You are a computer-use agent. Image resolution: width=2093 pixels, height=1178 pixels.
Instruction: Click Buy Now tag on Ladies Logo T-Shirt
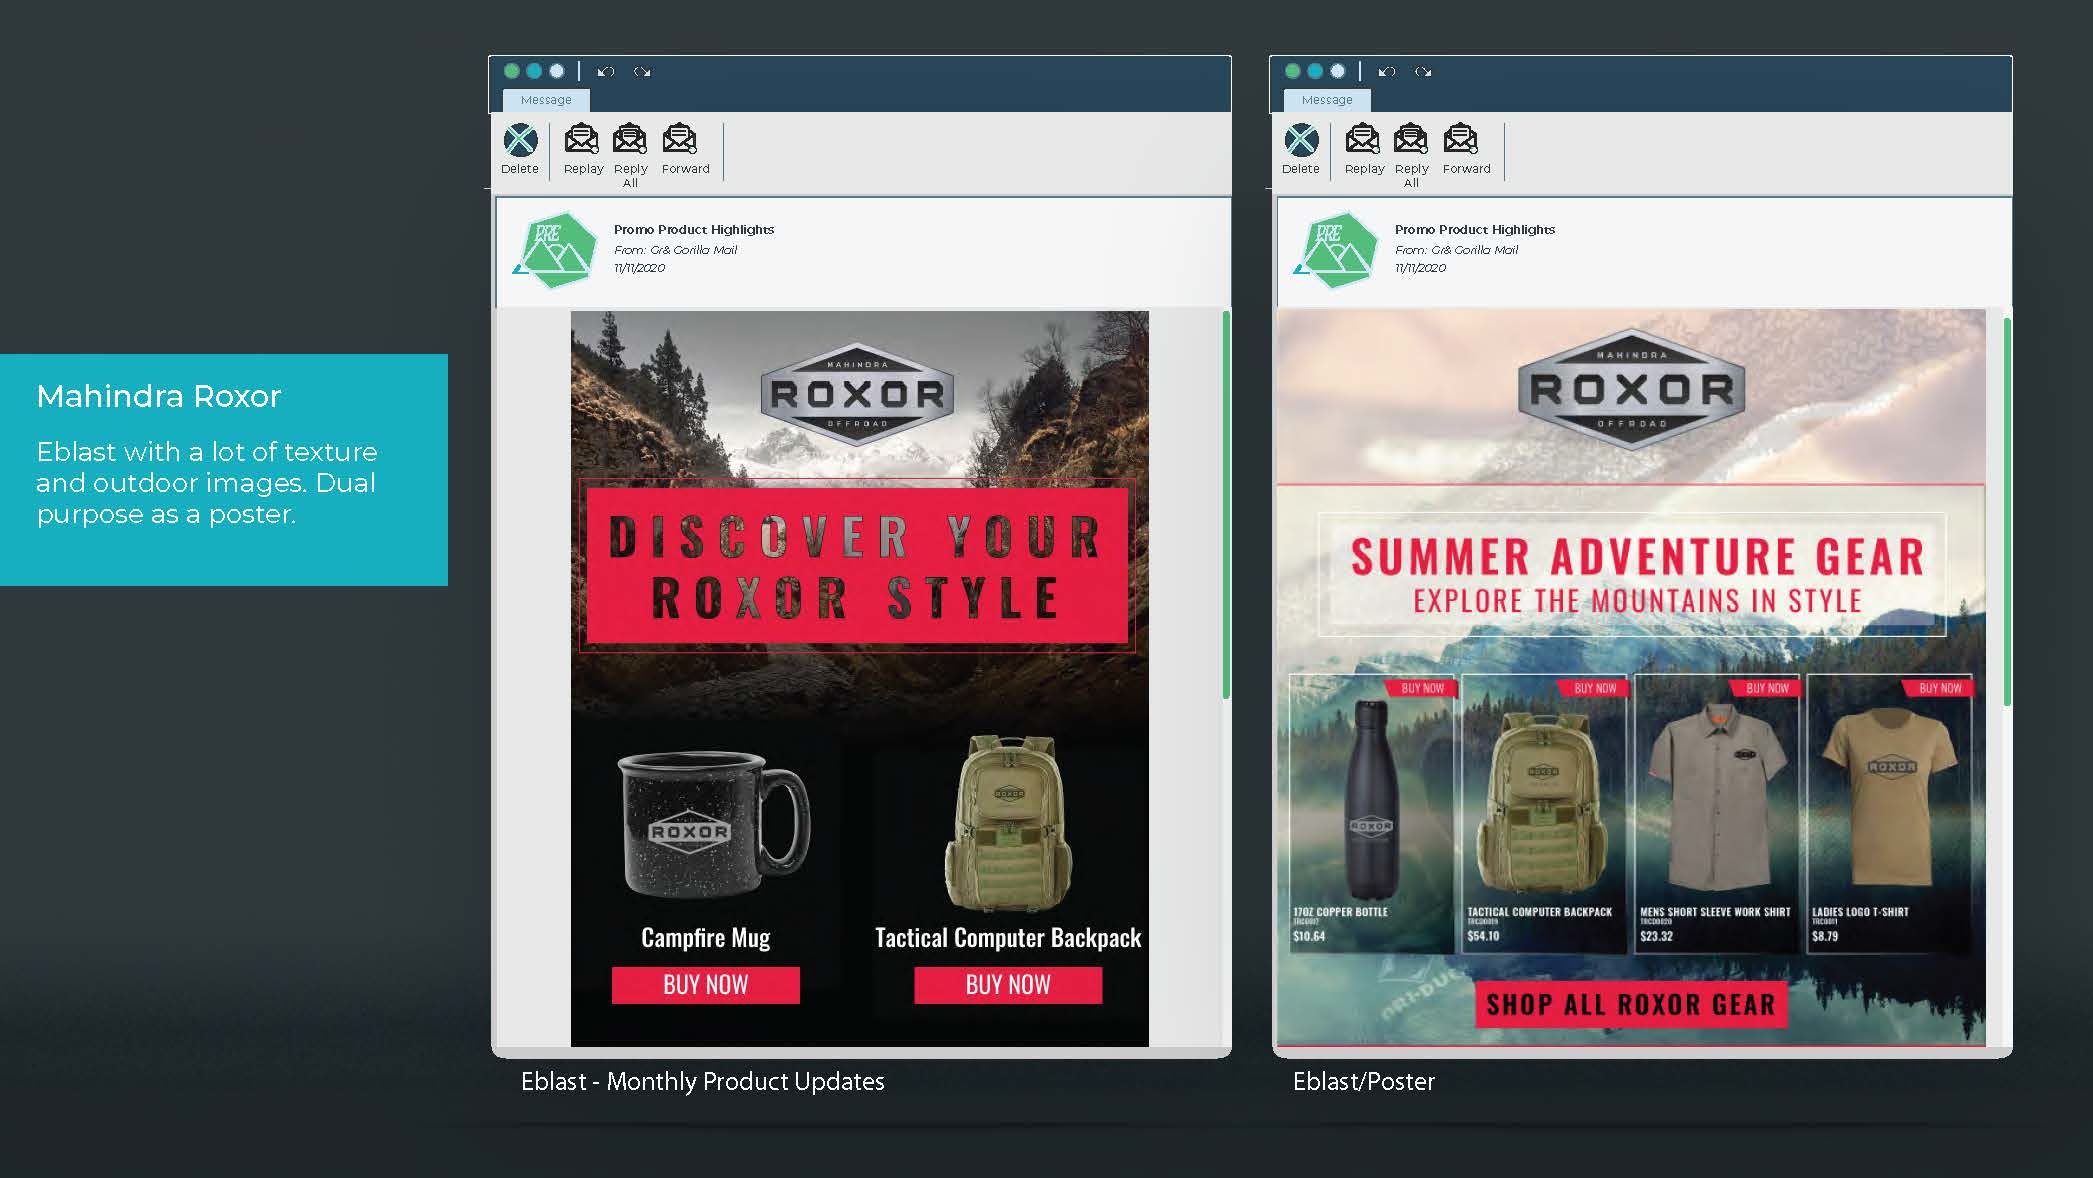1939,688
